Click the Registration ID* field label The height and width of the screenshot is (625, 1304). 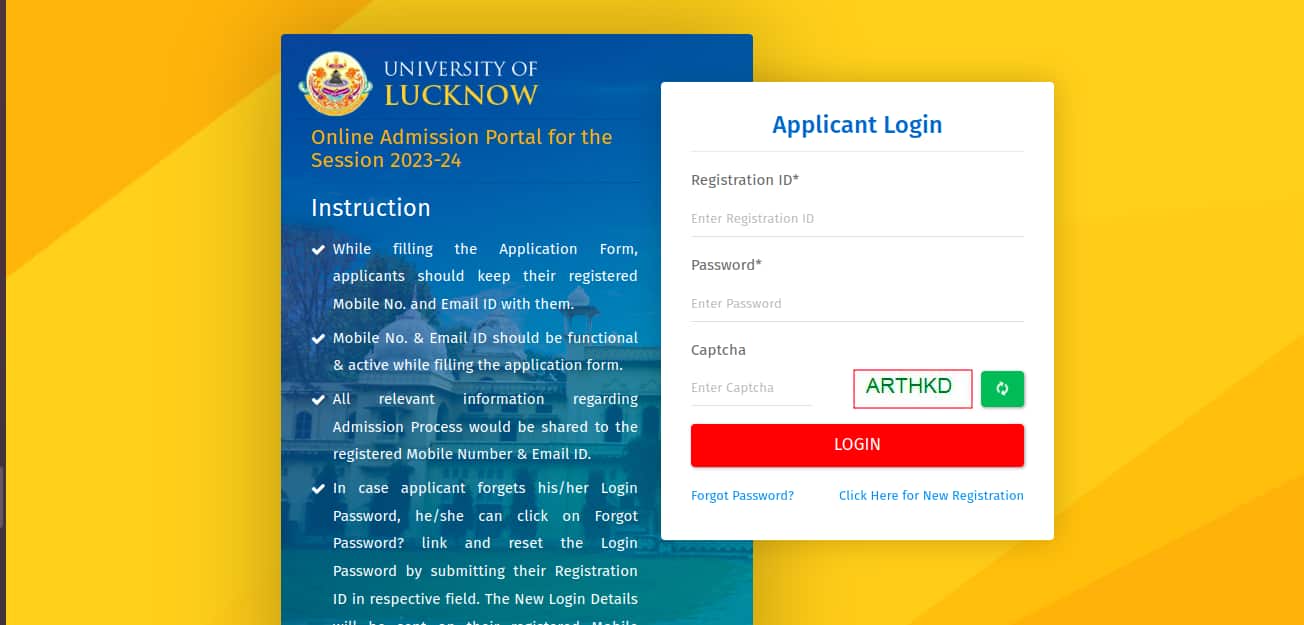745,181
